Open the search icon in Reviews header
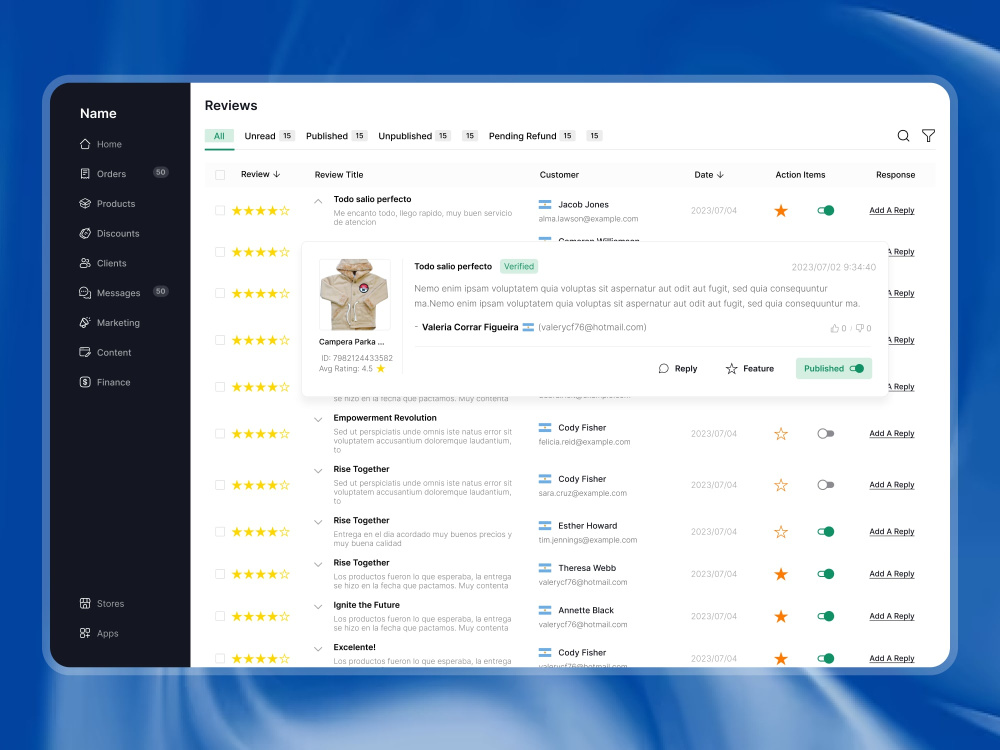This screenshot has width=1000, height=750. pyautogui.click(x=903, y=136)
